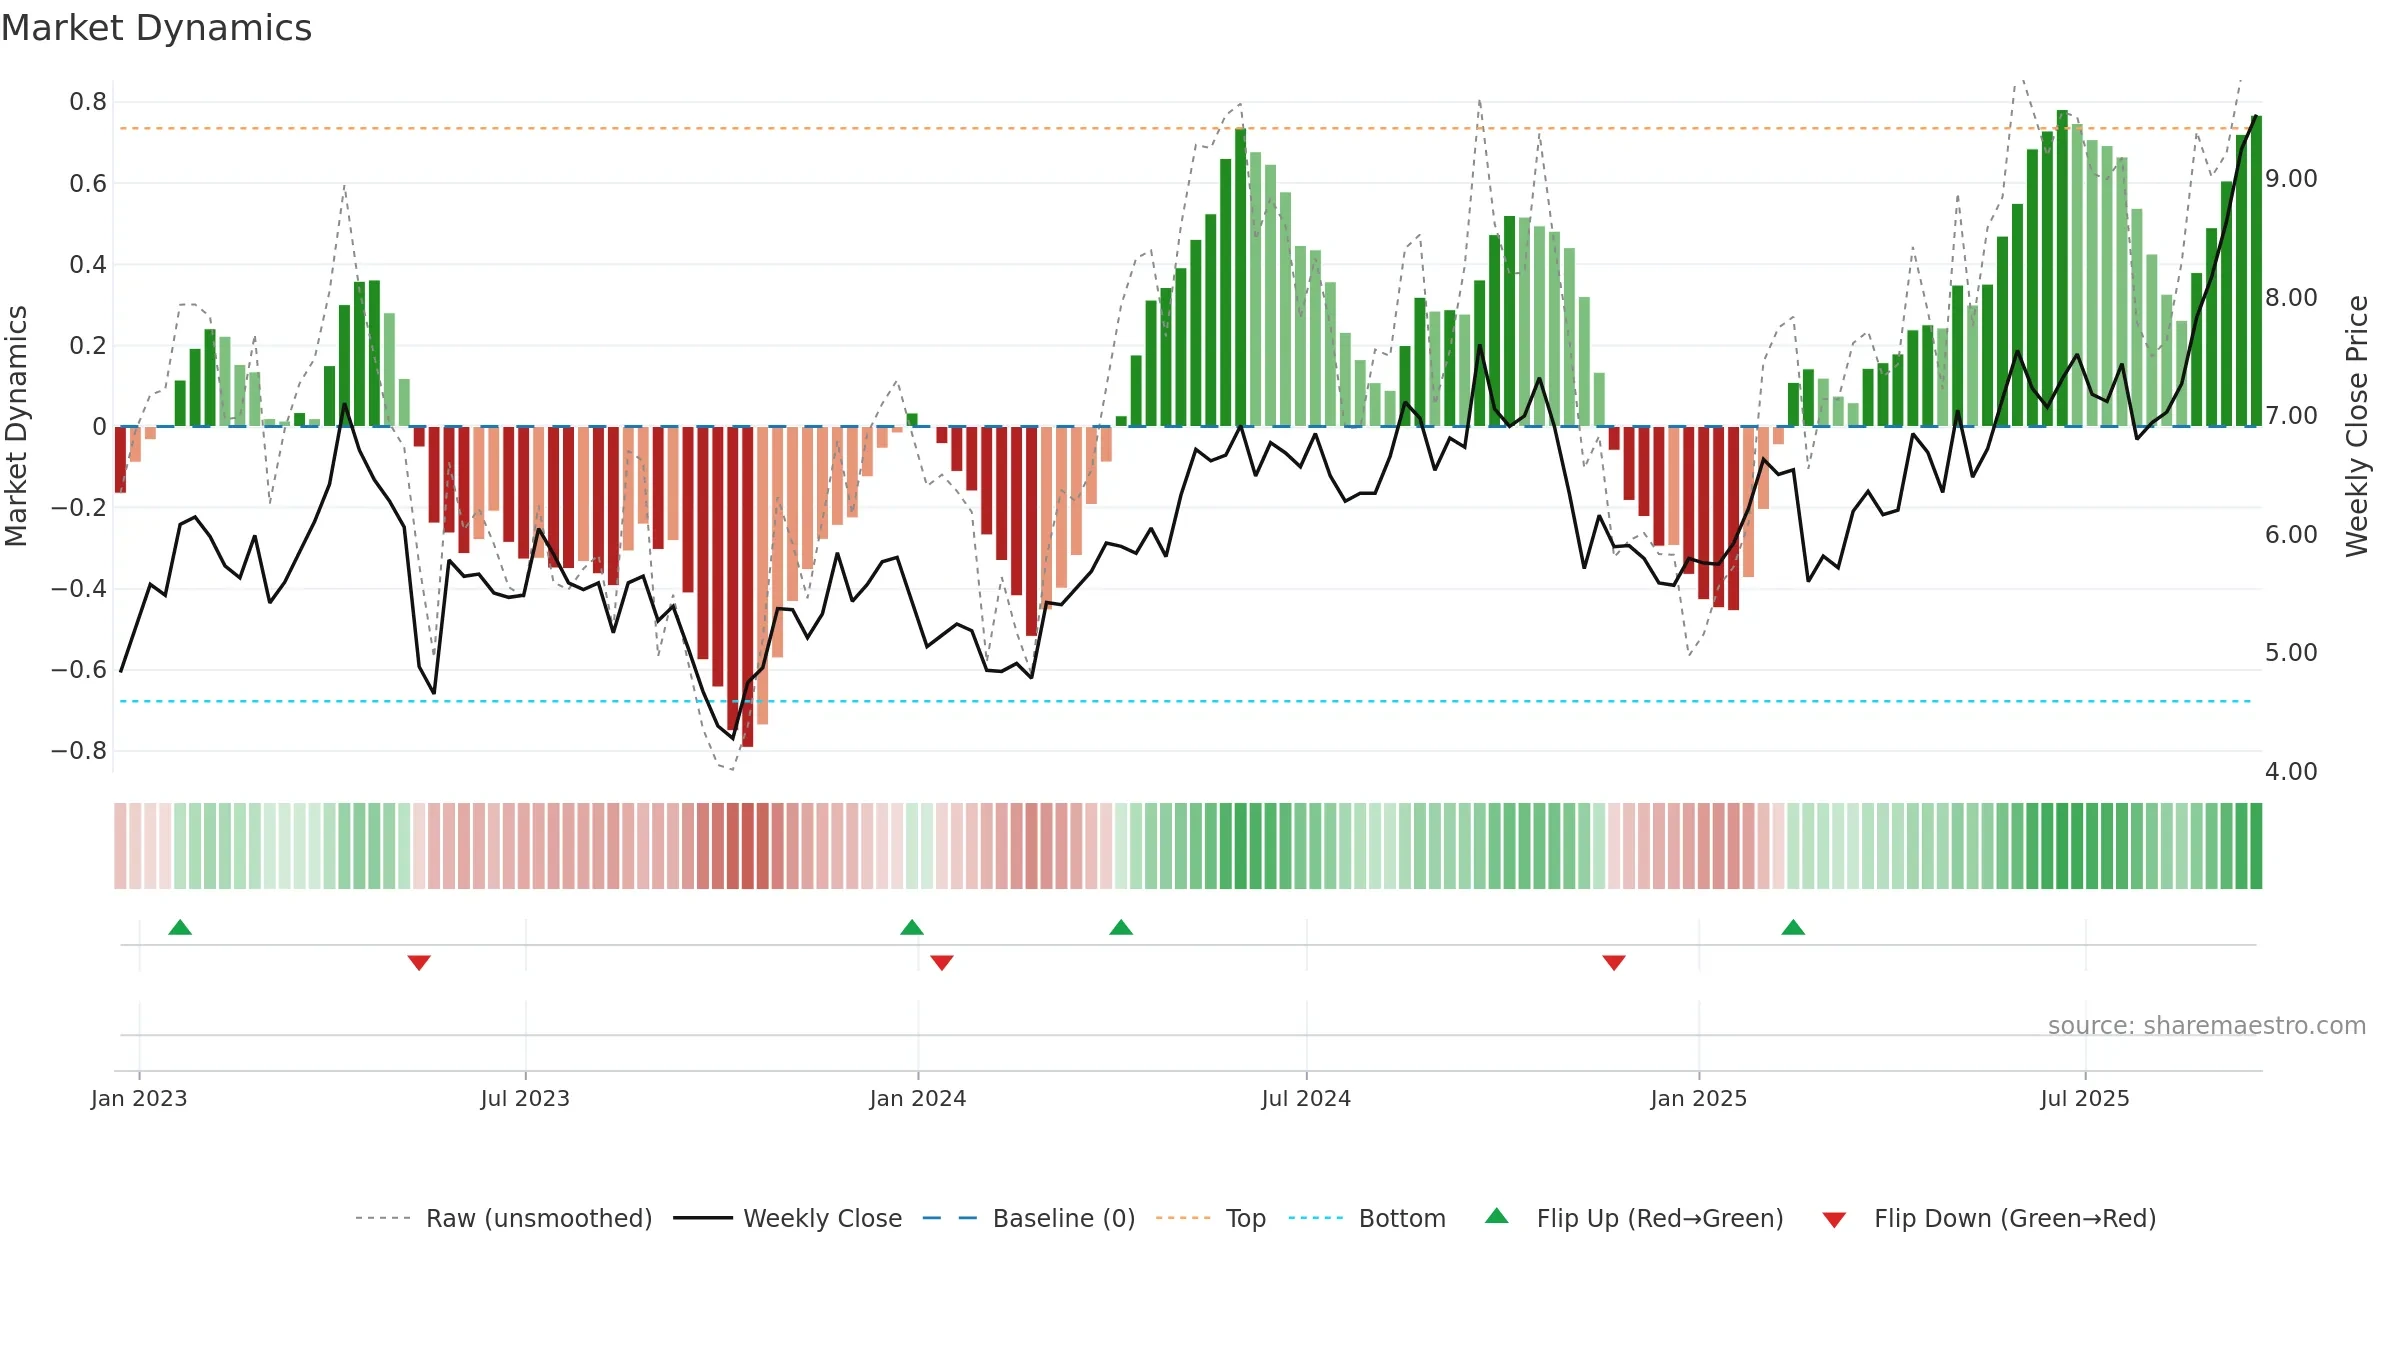2400x1350 pixels.
Task: Click the flip-up marker nearest Jan 2023
Action: click(180, 927)
